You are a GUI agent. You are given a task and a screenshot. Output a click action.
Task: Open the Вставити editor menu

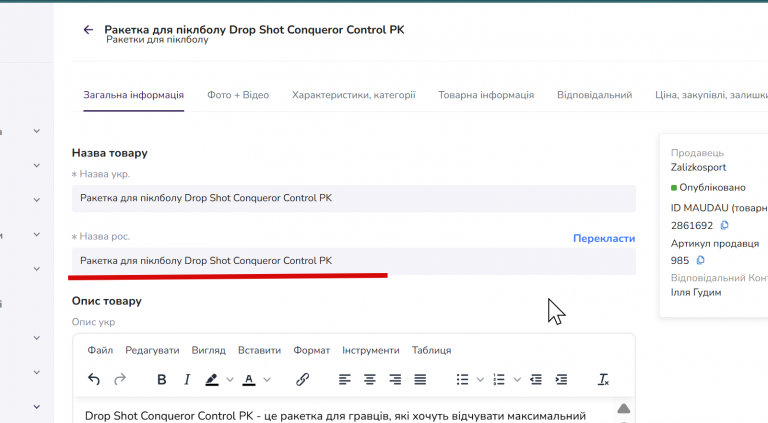260,351
